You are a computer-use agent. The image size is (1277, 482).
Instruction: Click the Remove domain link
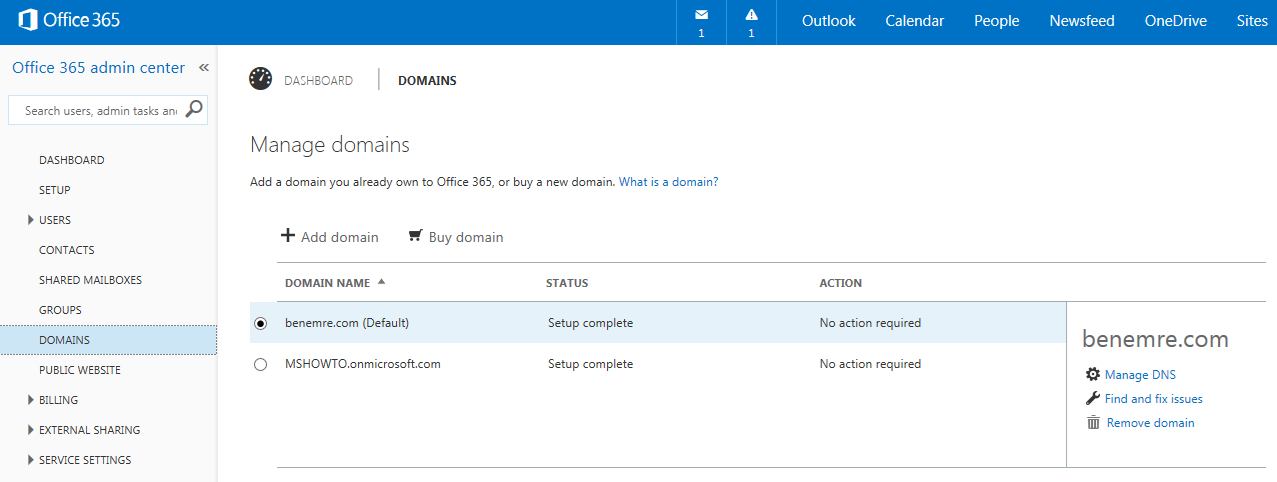click(1151, 423)
